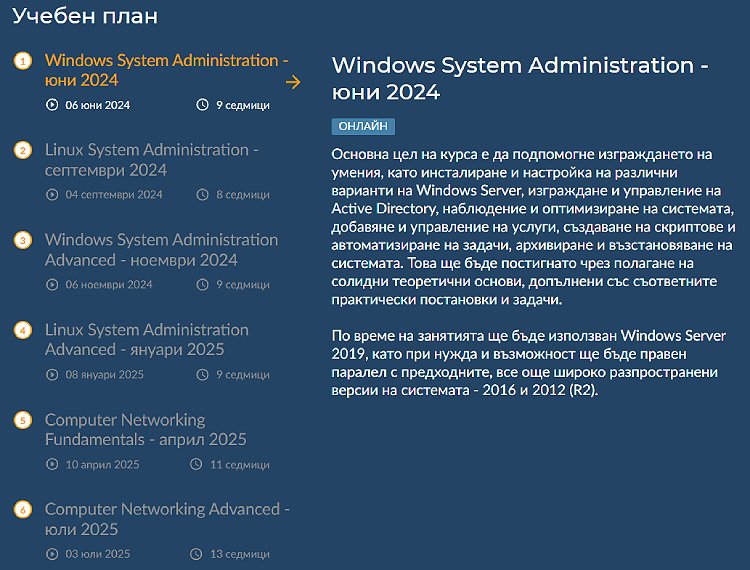The height and width of the screenshot is (570, 750).
Task: Click the number 6 circle badge
Action: tap(22, 510)
